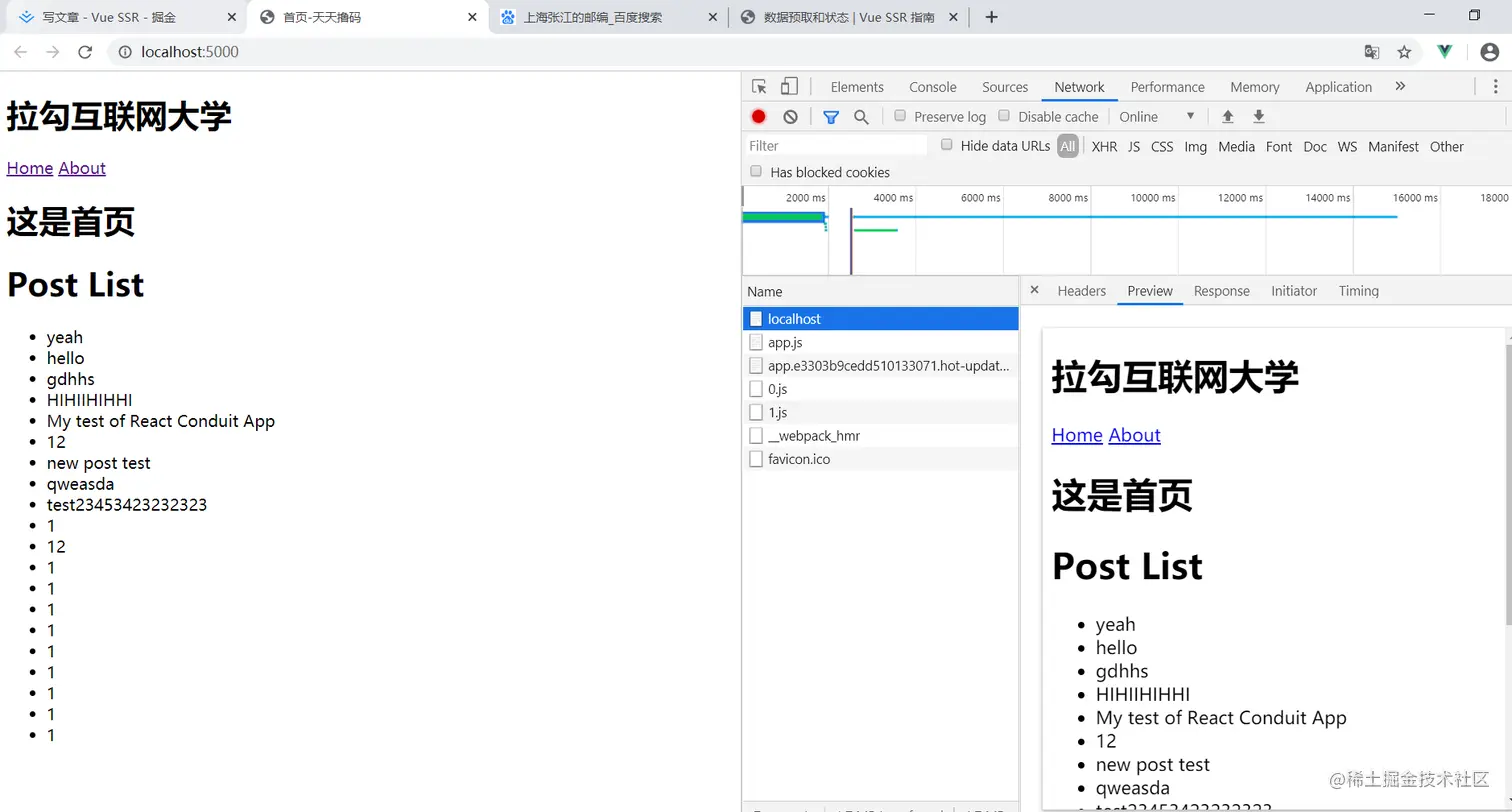Close the 数据预取和状态 Vue SSR tab
The image size is (1512, 812).
click(x=952, y=17)
